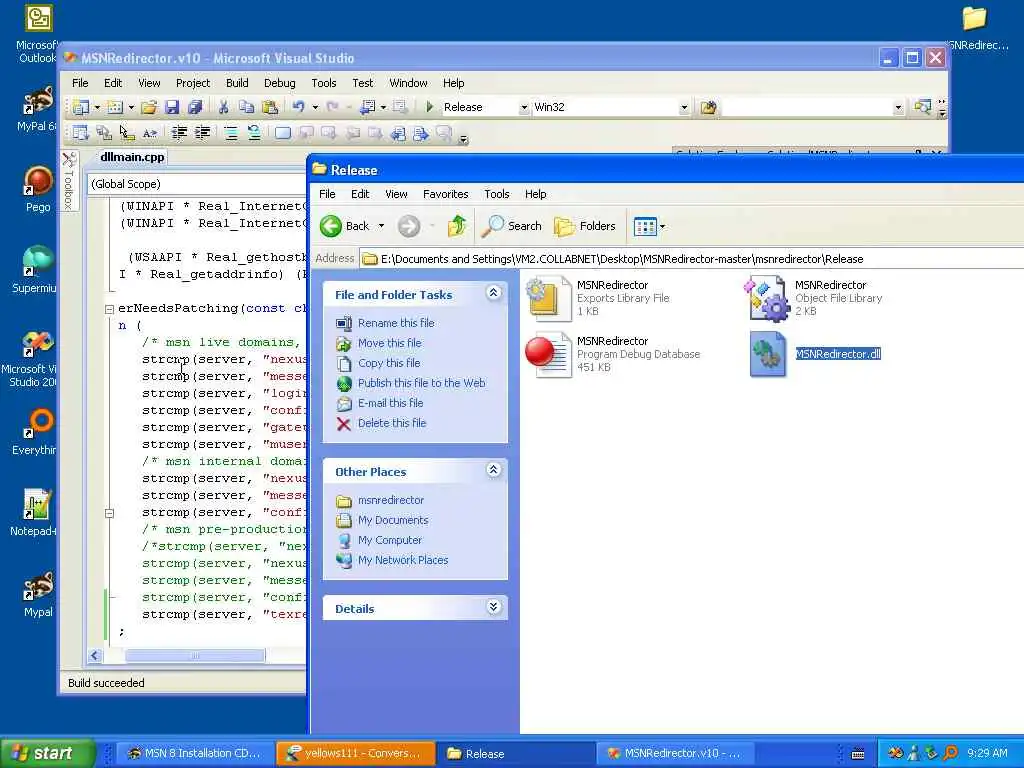Screen dimensions: 1024x768
Task: Switch to MSN 8 Installation CD taskbar item
Action: (x=195, y=753)
